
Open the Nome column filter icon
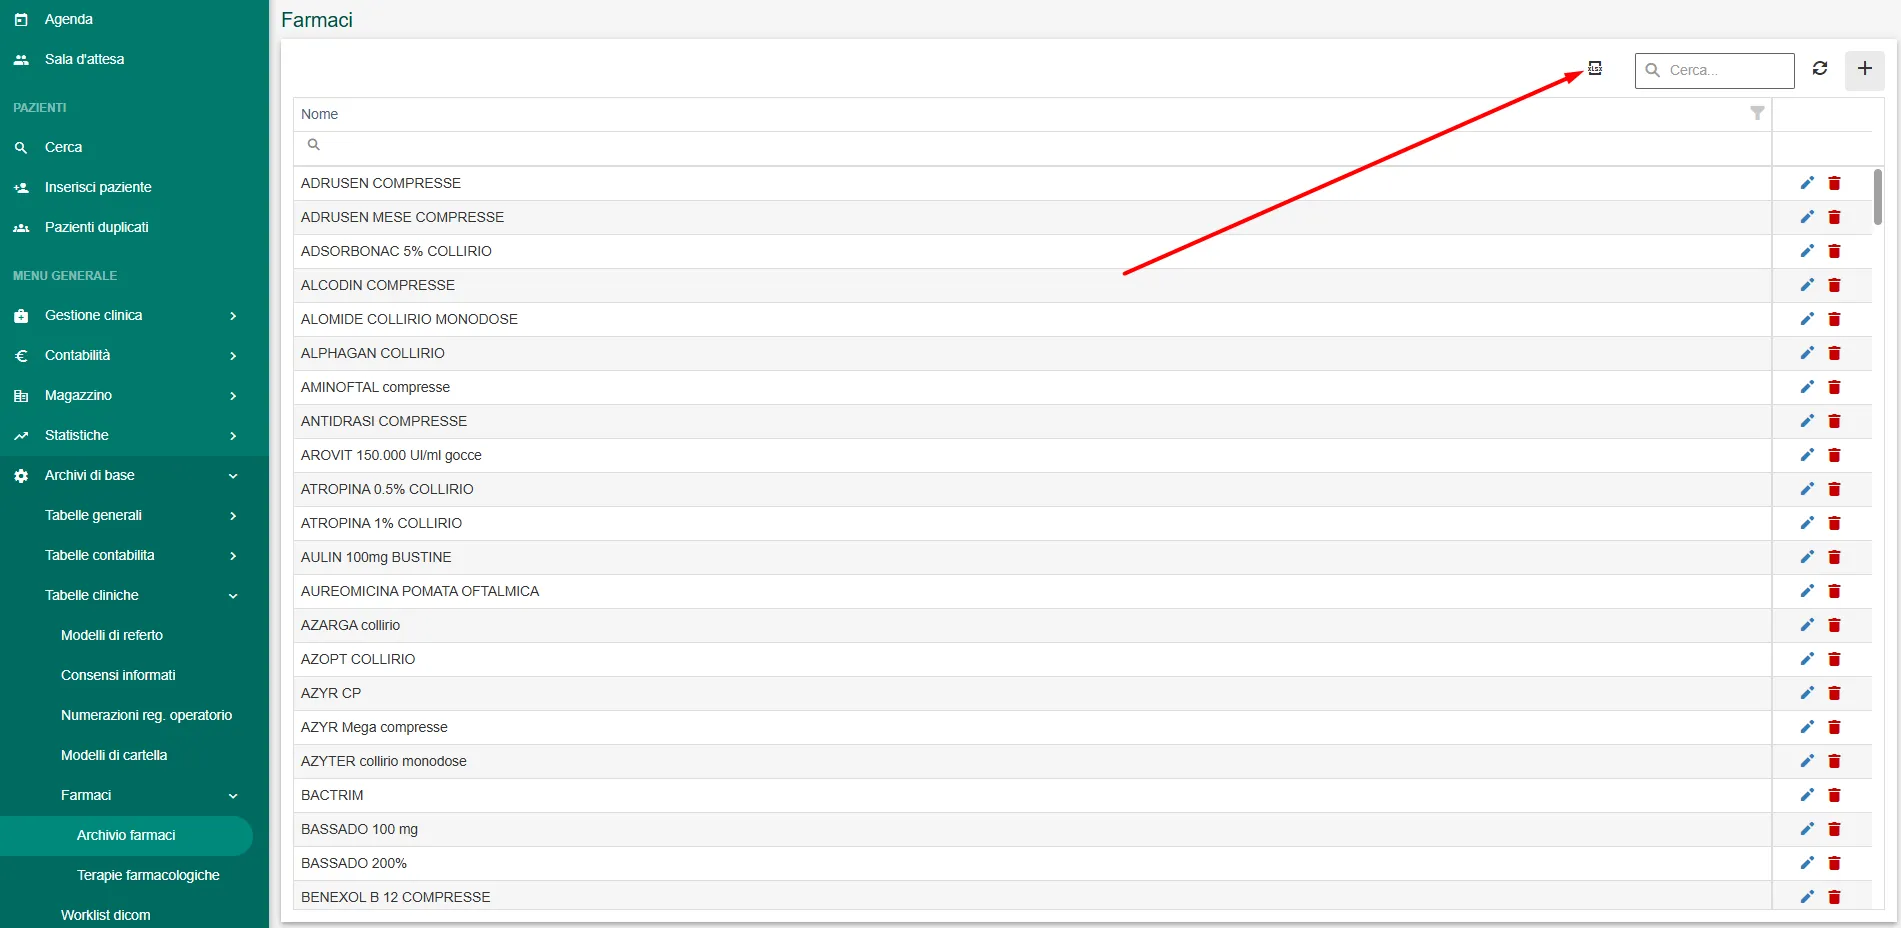click(1757, 114)
